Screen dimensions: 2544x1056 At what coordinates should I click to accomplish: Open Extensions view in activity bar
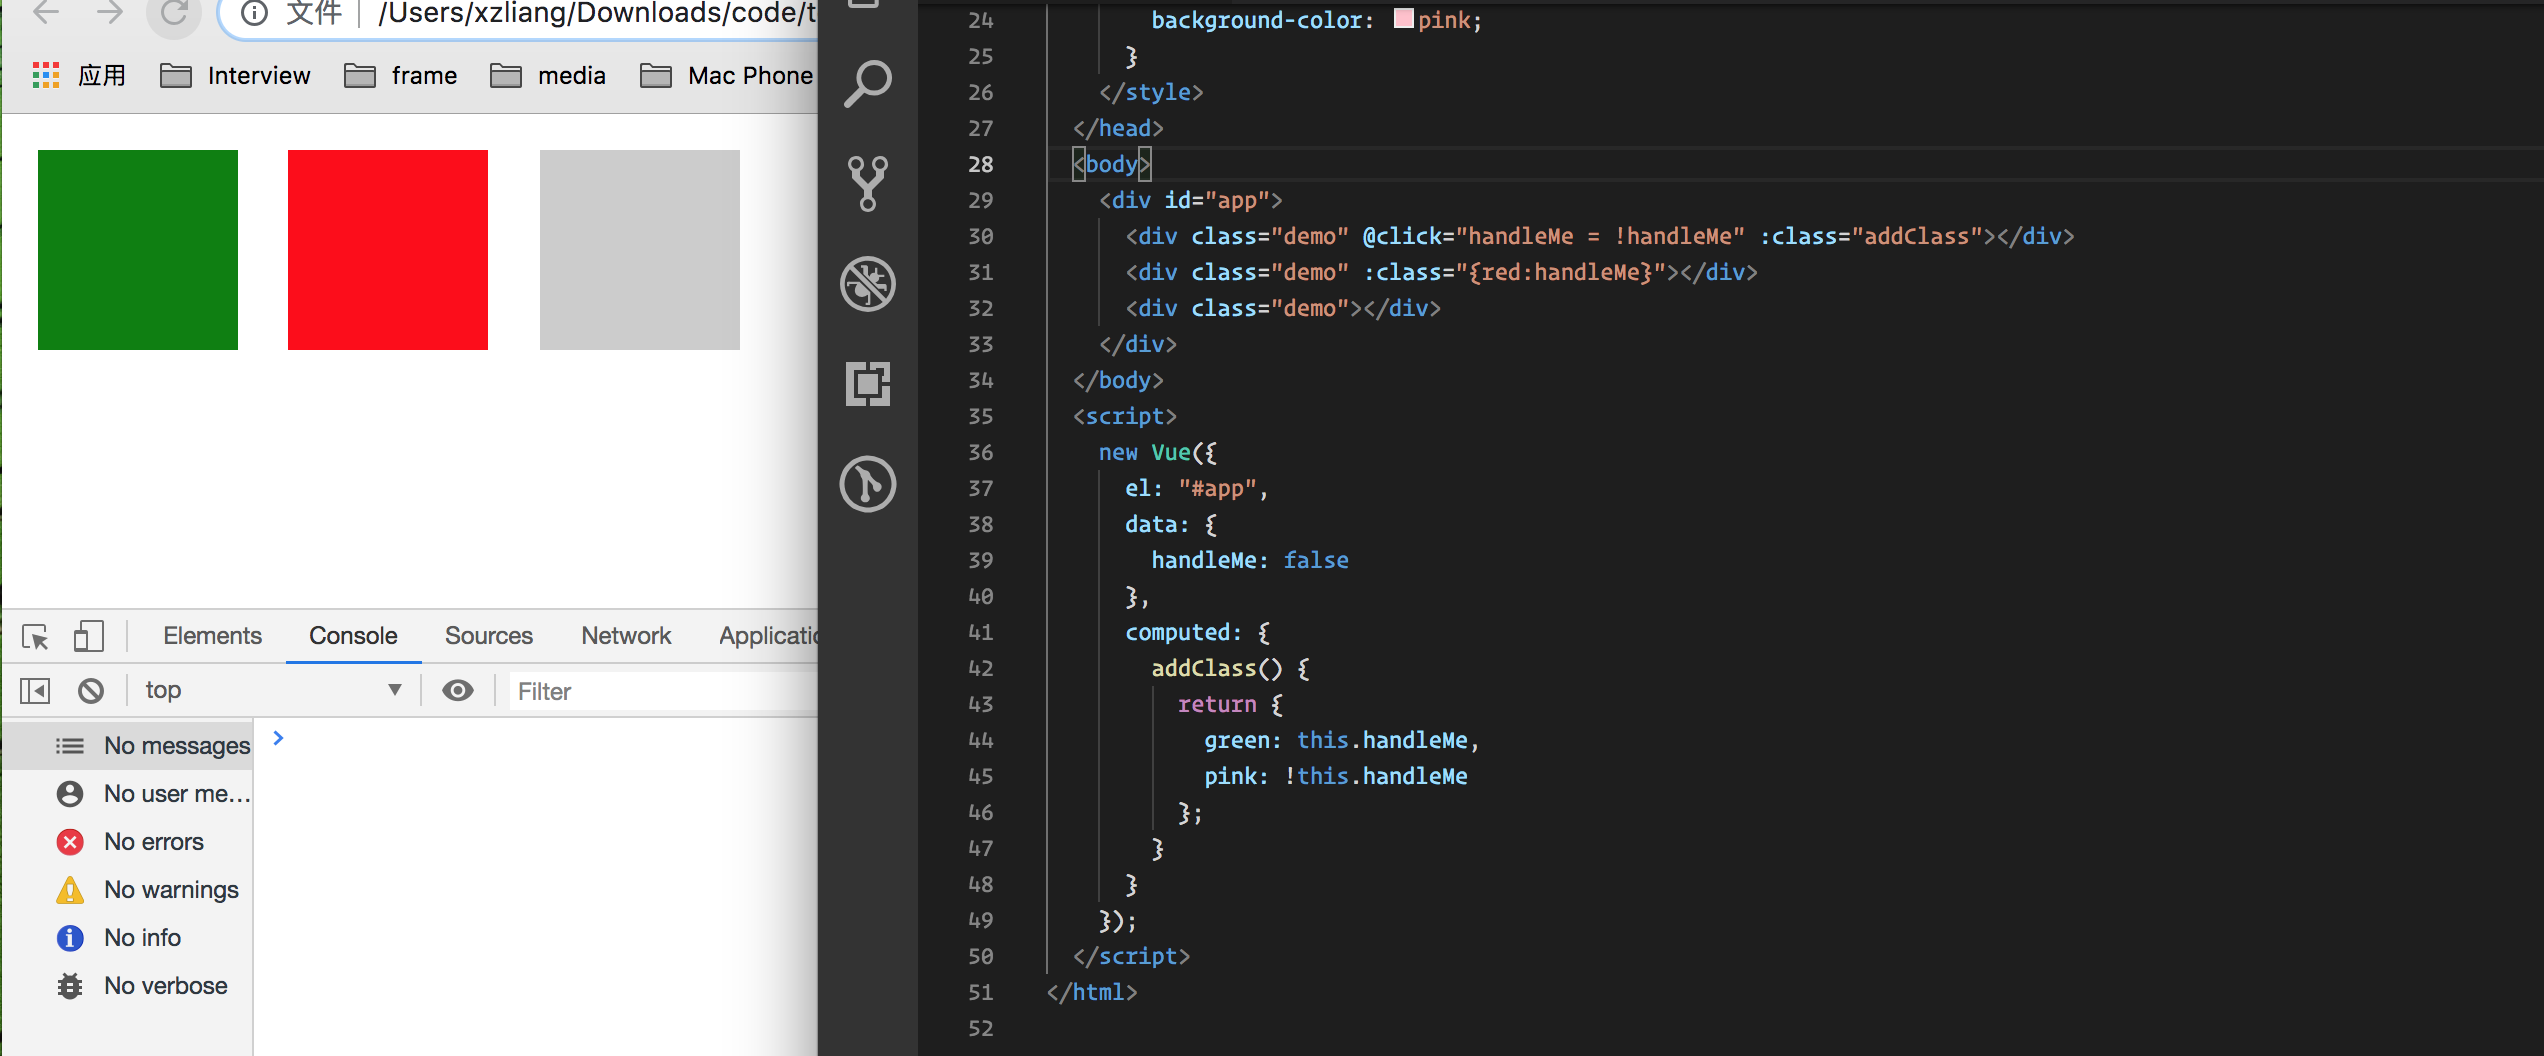[868, 384]
